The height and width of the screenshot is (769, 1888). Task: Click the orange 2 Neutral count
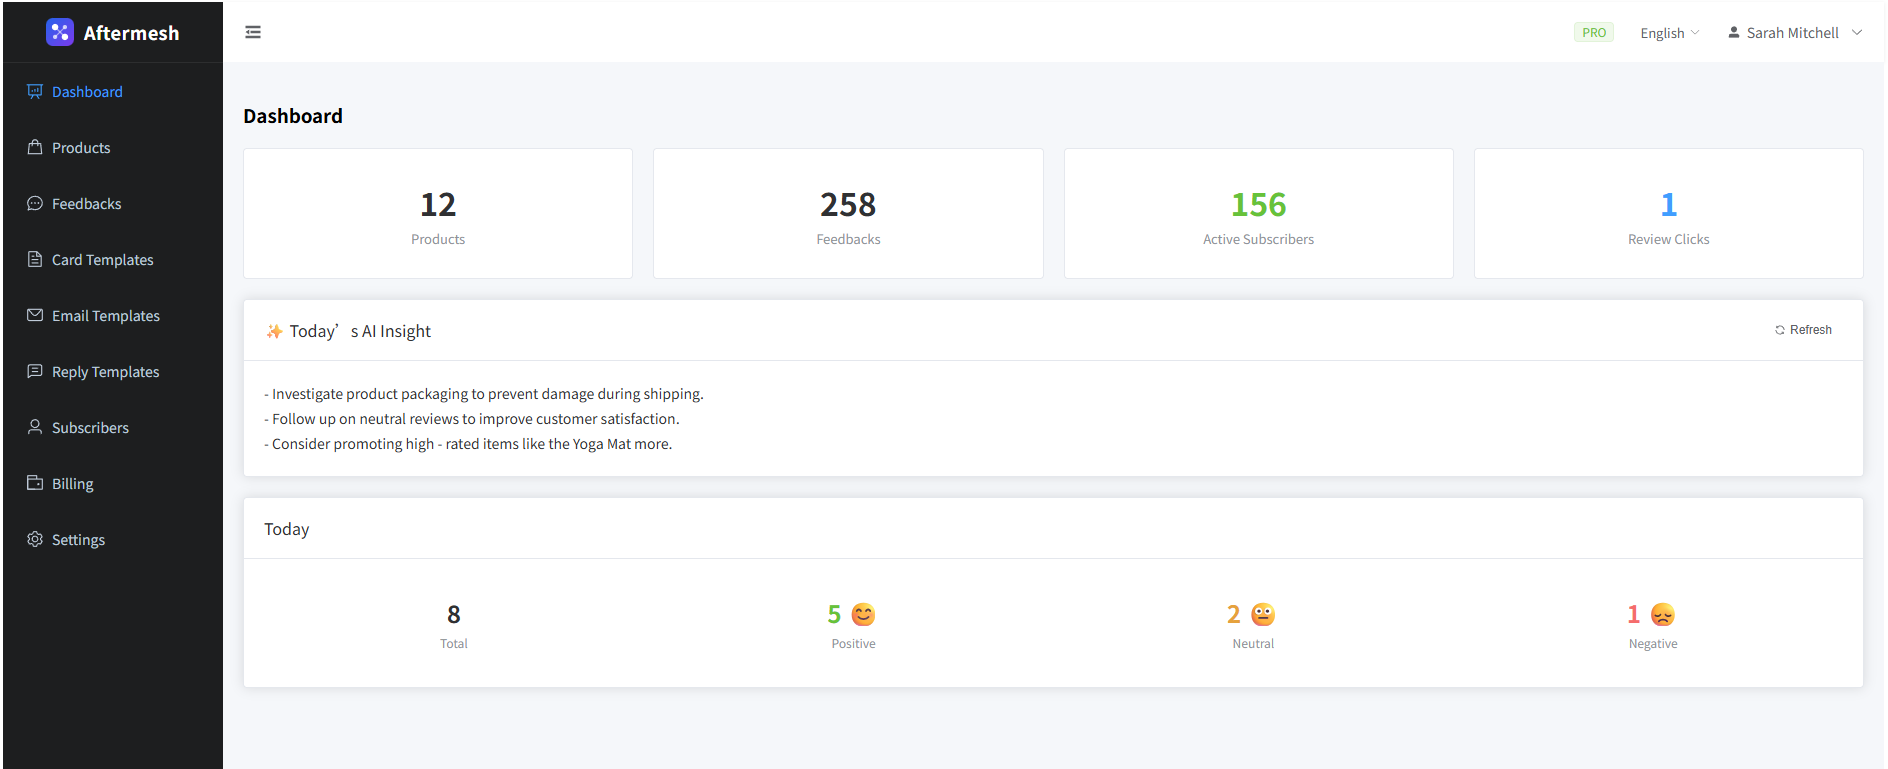point(1234,614)
